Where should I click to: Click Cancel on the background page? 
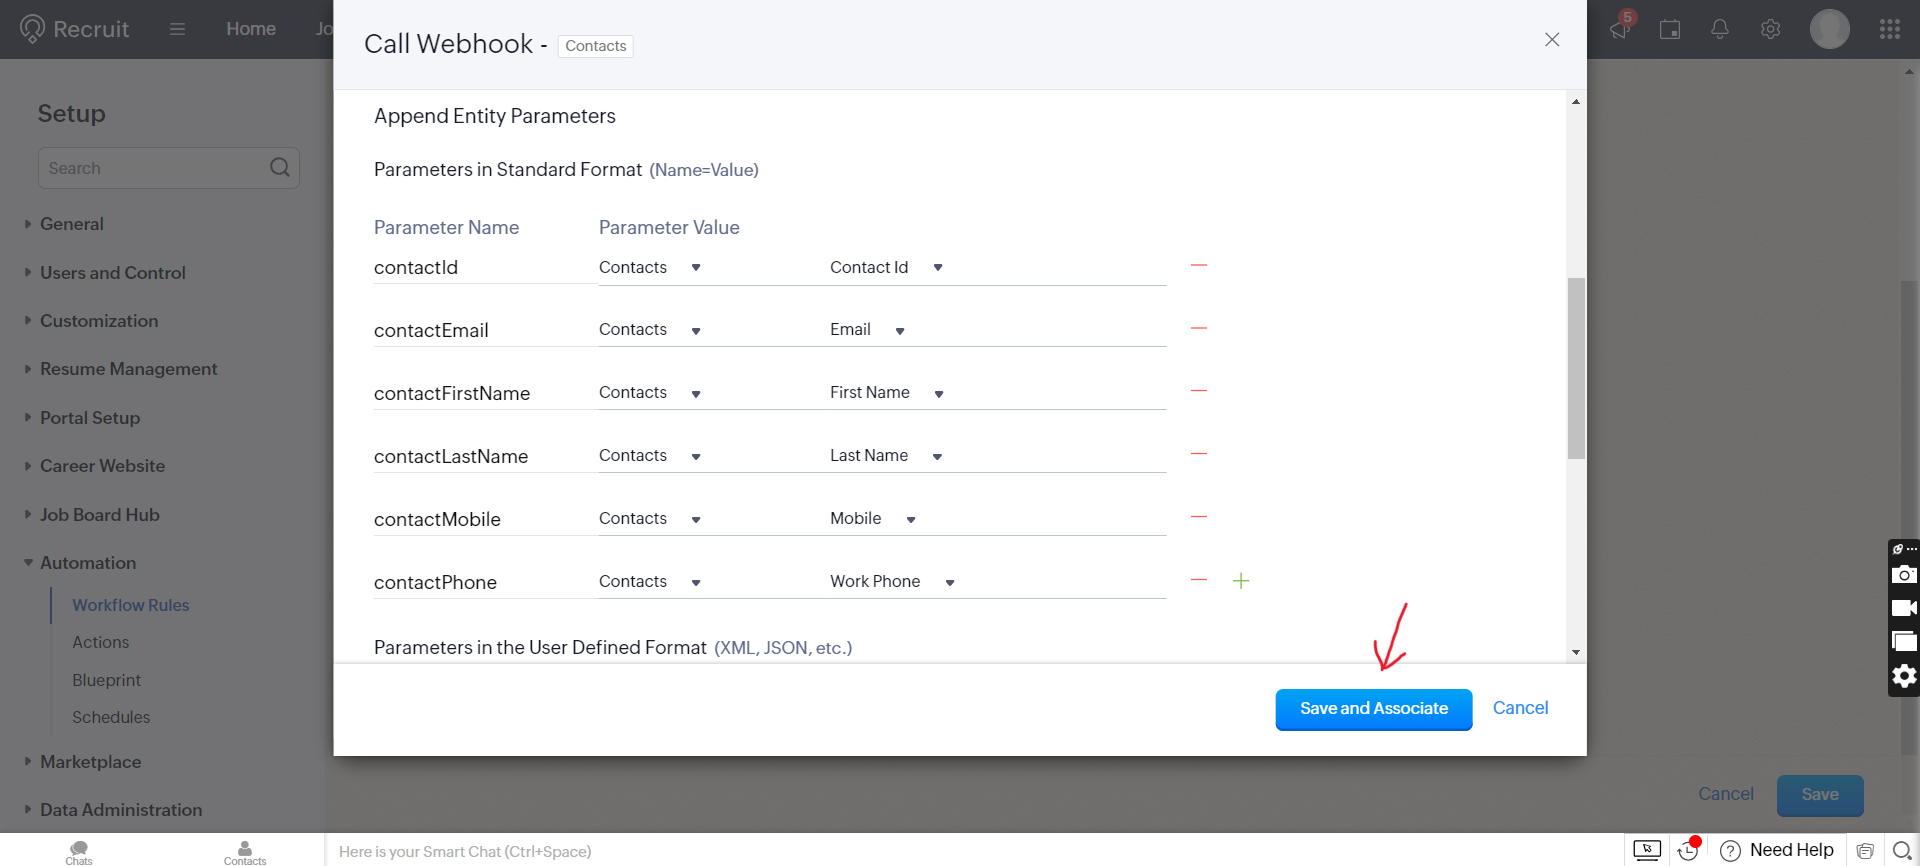(x=1726, y=794)
